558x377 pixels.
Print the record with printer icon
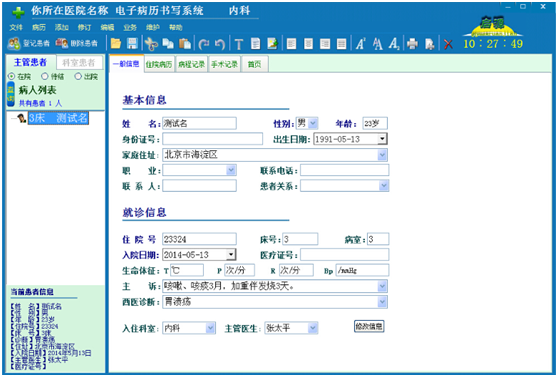coord(412,44)
